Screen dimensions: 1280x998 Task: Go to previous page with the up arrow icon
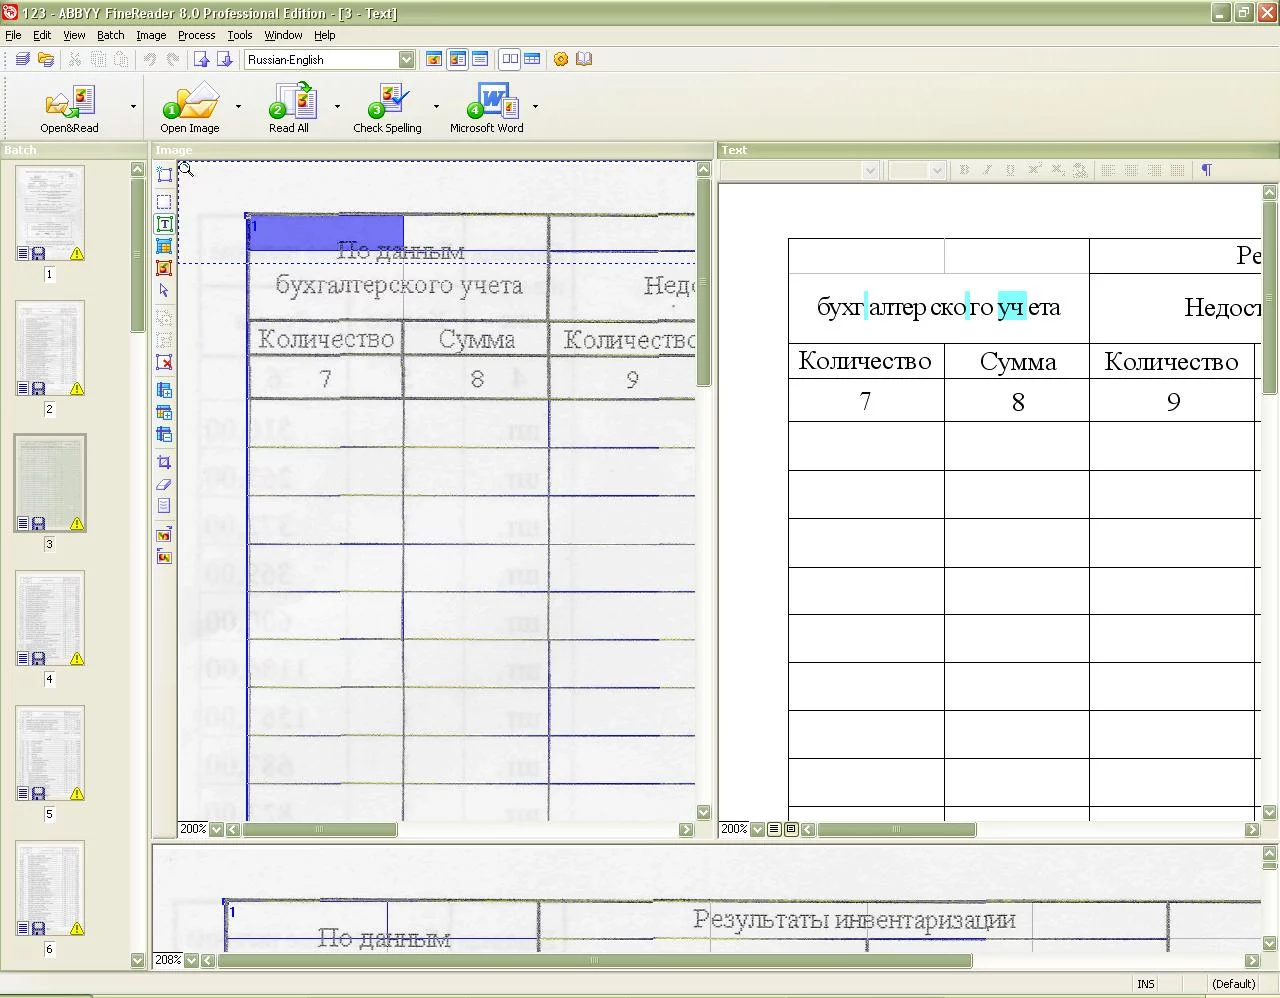tap(202, 59)
